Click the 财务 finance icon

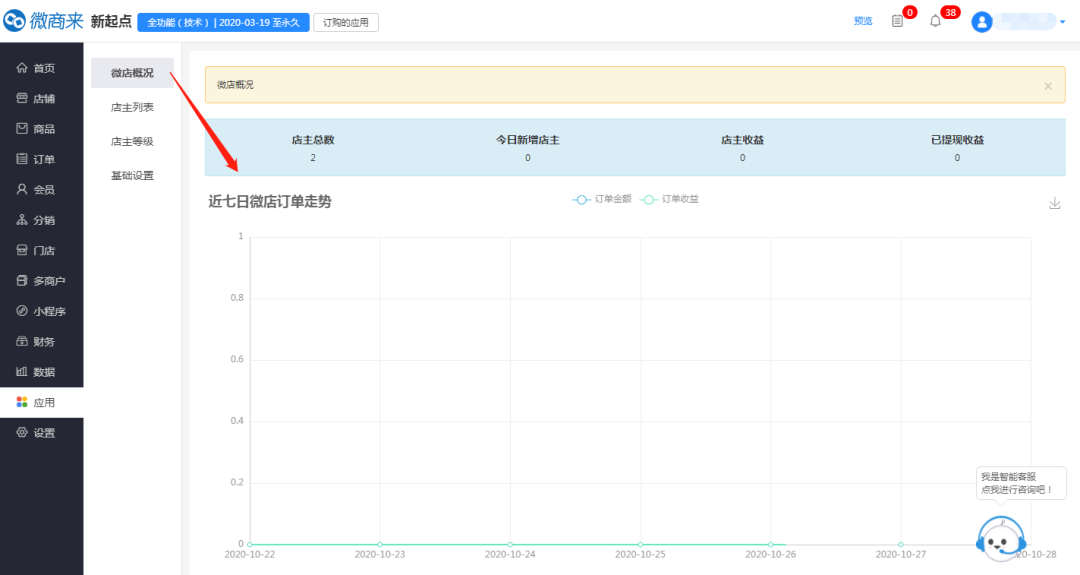tap(22, 341)
